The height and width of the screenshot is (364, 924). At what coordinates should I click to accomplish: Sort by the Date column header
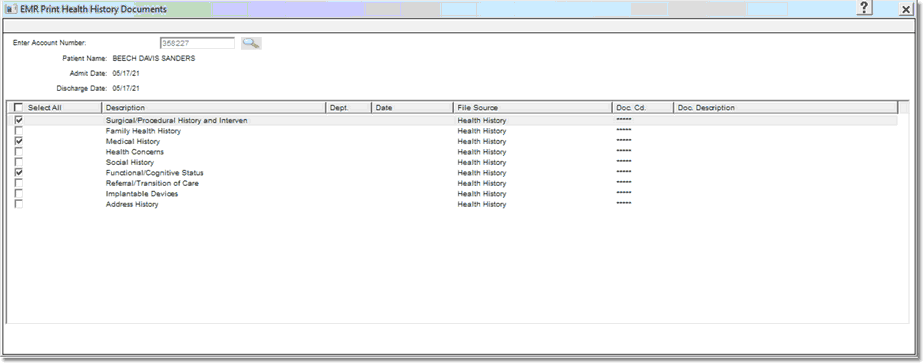(x=412, y=108)
